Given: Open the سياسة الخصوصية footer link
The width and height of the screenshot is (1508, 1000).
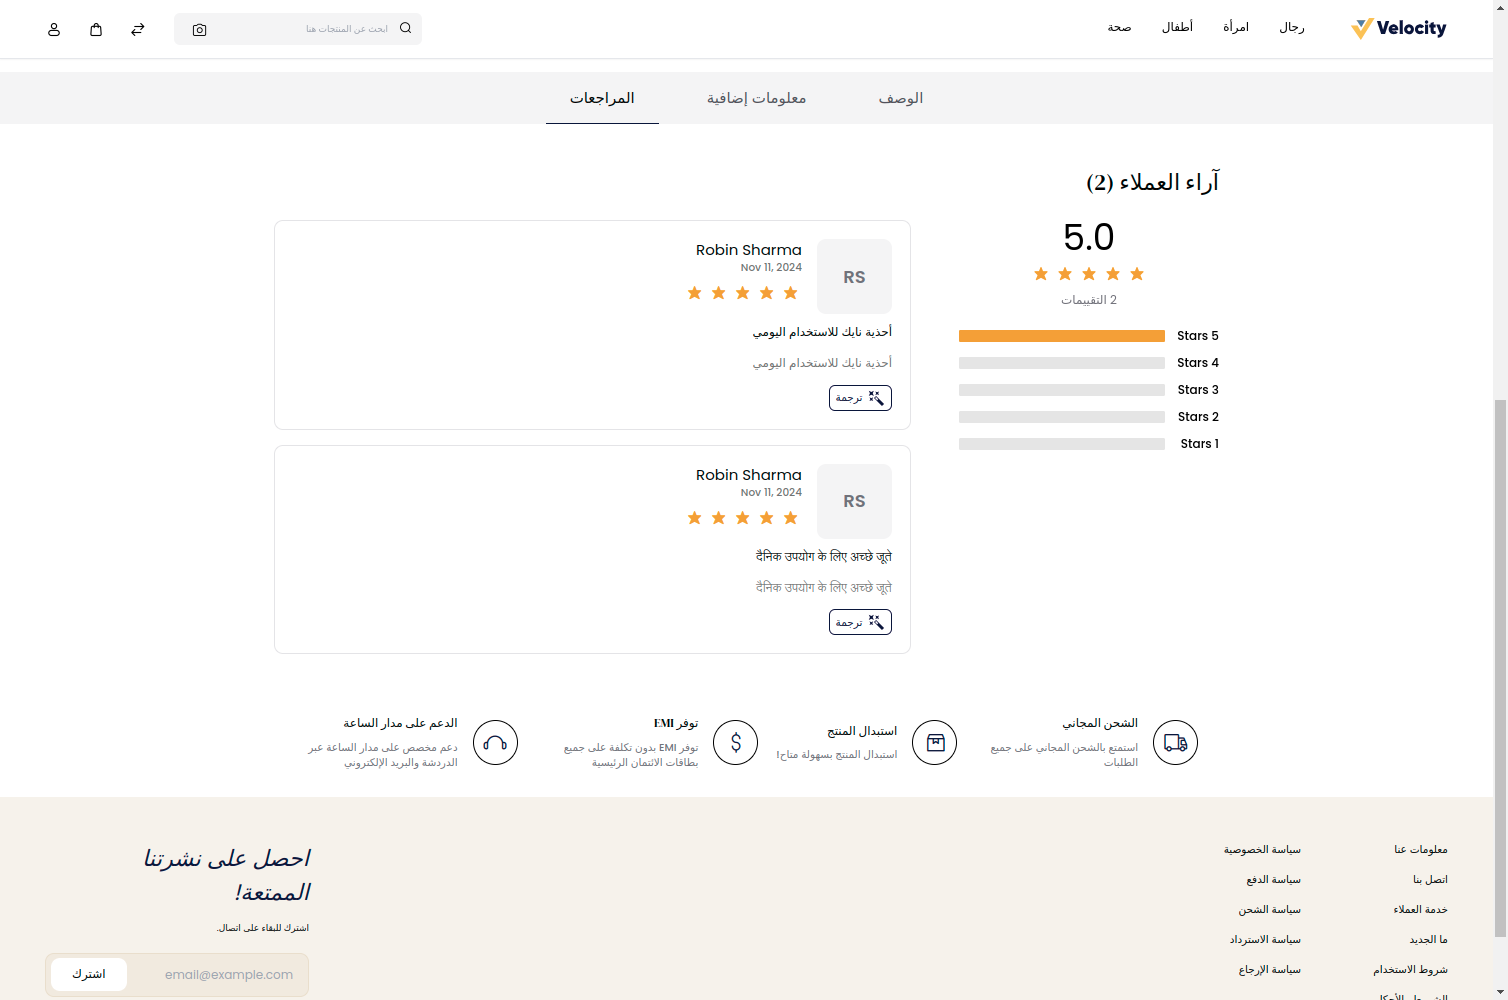Looking at the screenshot, I should [1262, 849].
